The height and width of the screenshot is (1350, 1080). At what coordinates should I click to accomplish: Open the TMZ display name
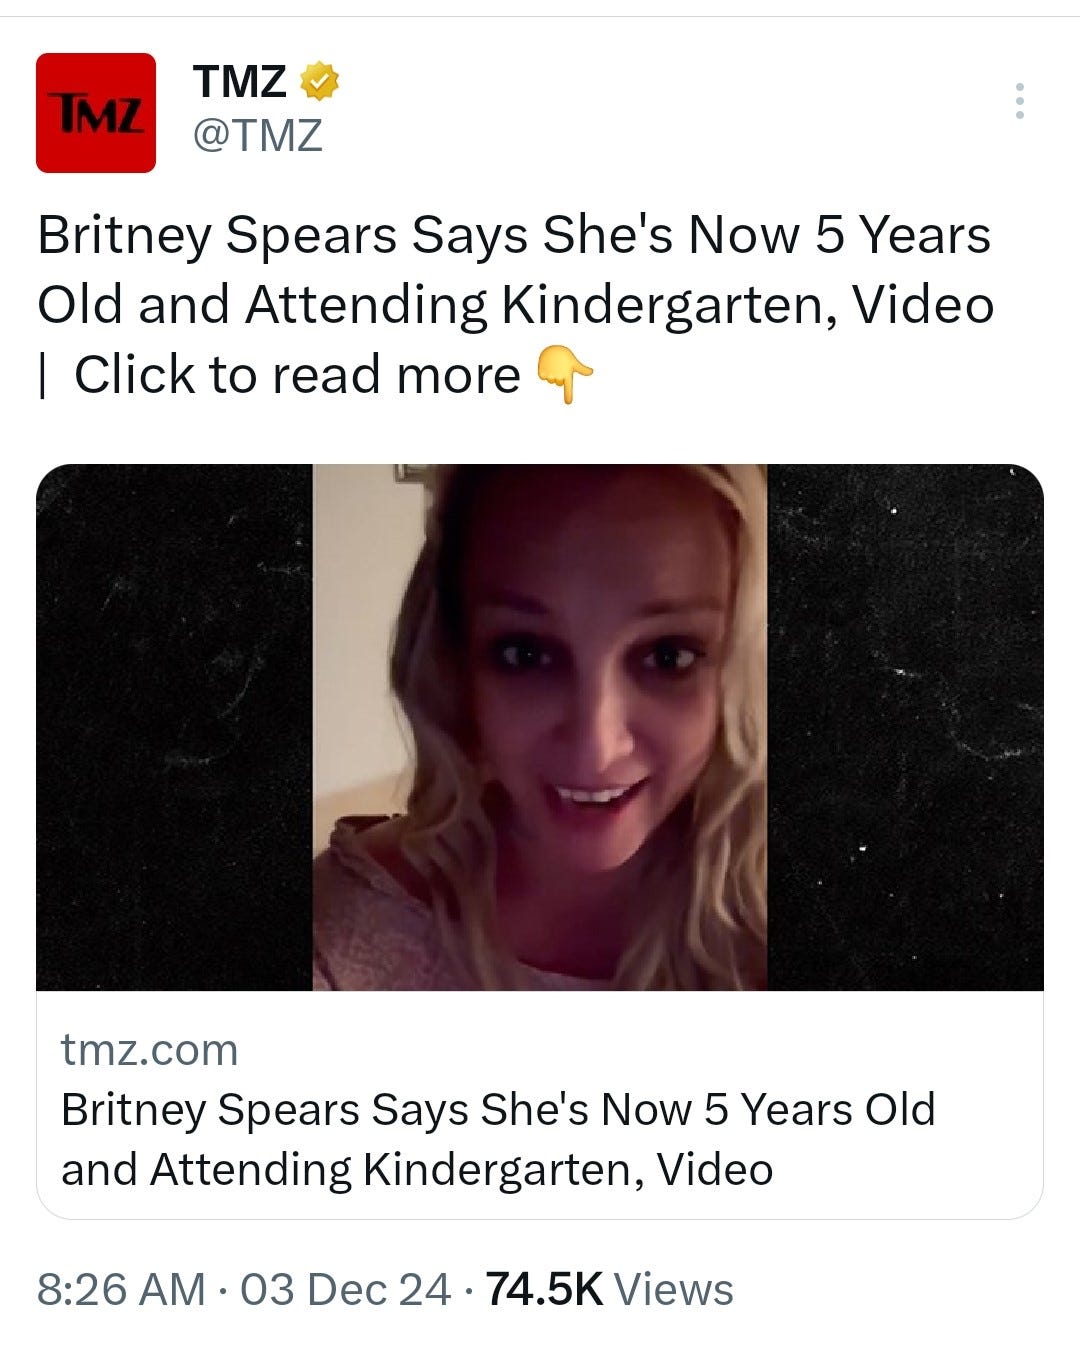239,81
